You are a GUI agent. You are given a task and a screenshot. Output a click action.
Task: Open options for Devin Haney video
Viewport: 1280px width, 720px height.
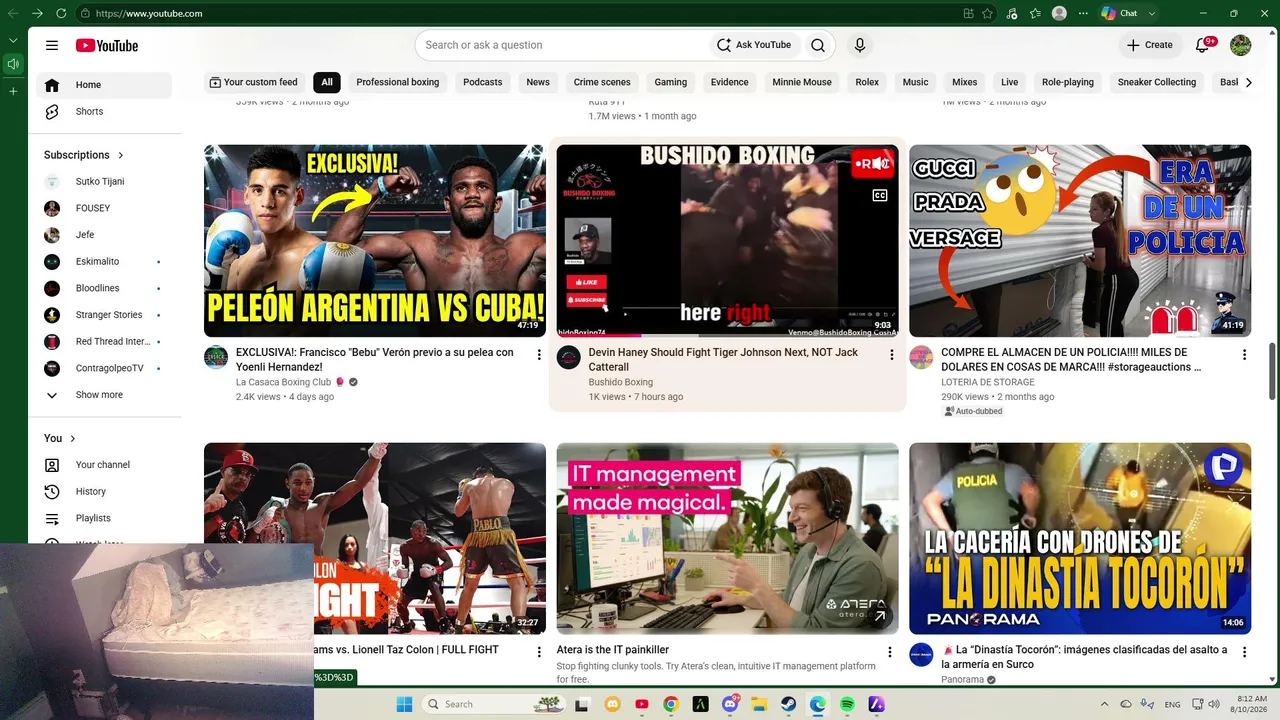892,354
